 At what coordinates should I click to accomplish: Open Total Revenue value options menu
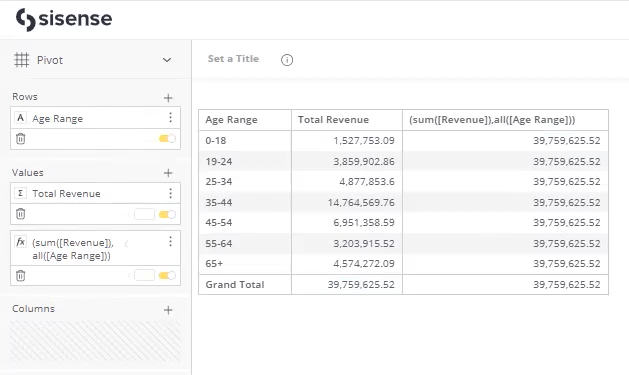170,193
